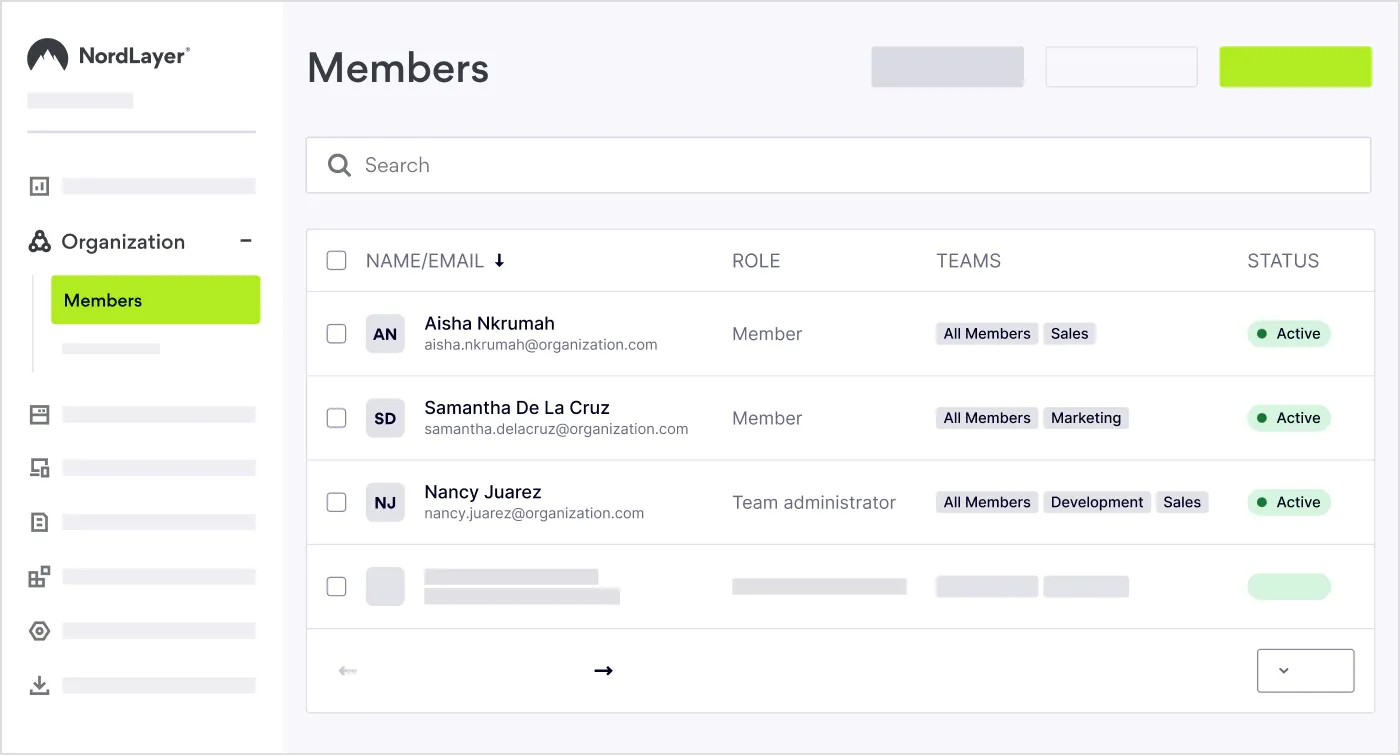Screen dimensions: 1400x755
Task: Go to next page with right arrow
Action: pyautogui.click(x=603, y=670)
